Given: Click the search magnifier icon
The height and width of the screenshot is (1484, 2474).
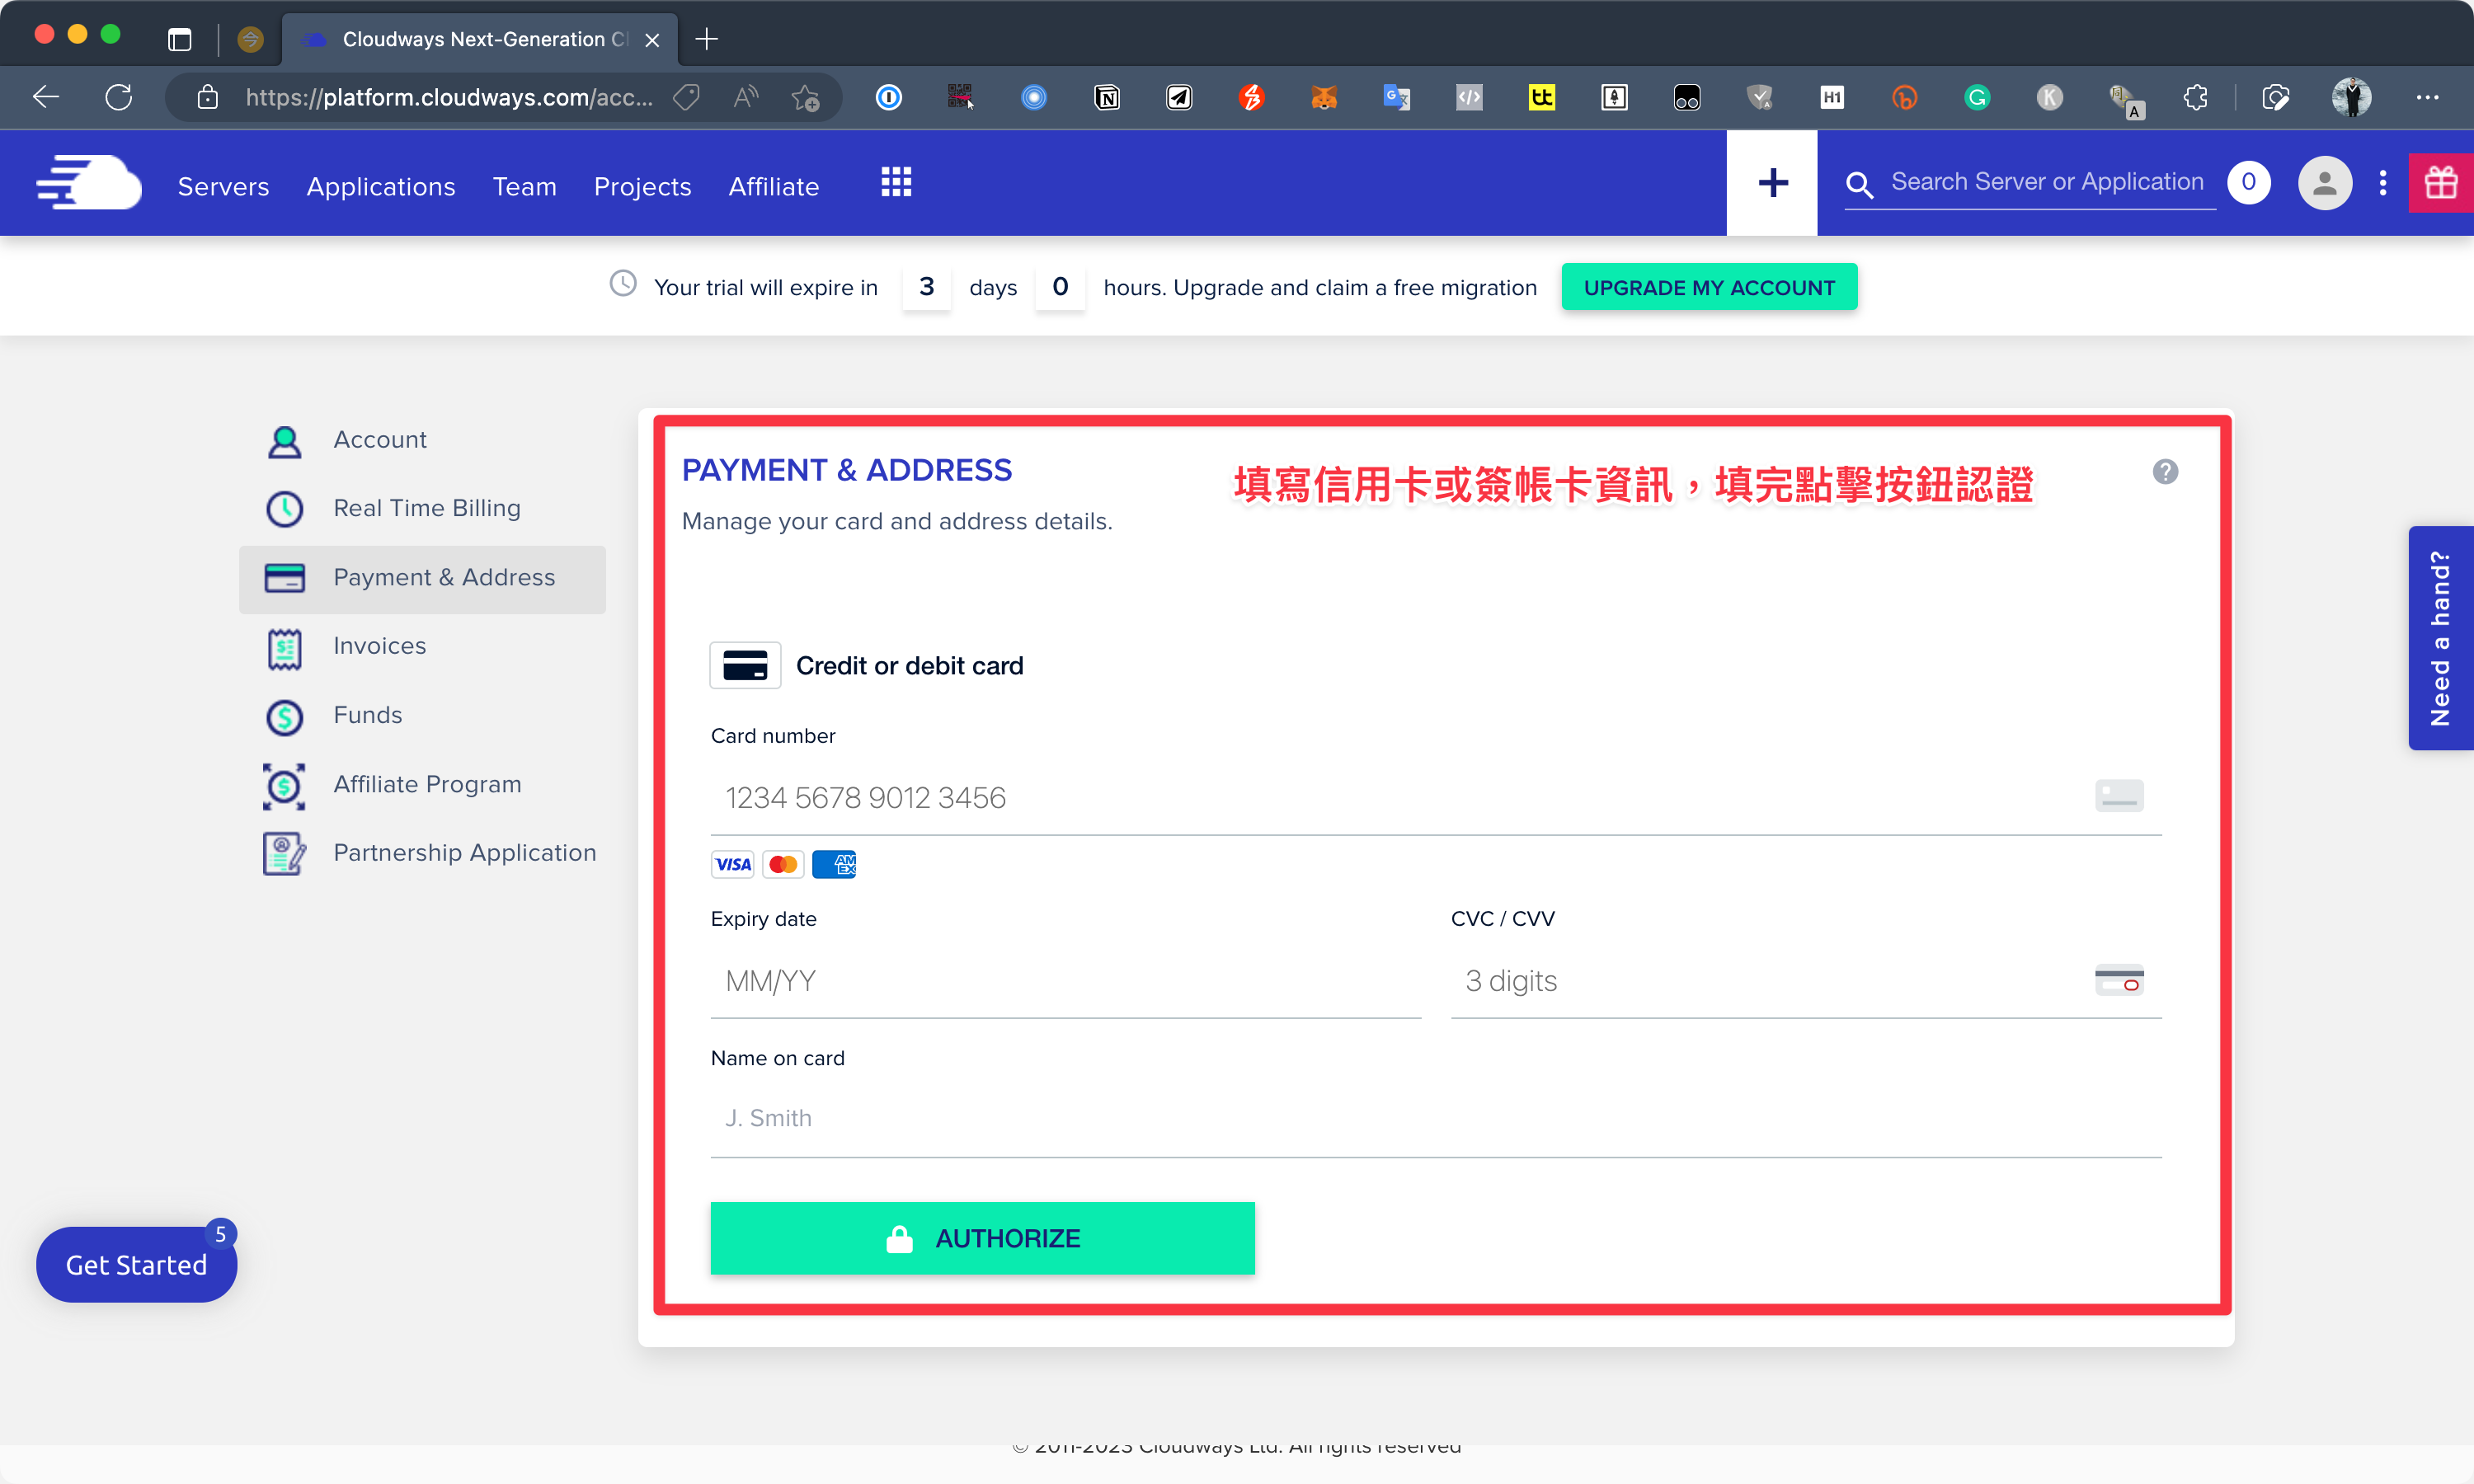Looking at the screenshot, I should 1859,185.
